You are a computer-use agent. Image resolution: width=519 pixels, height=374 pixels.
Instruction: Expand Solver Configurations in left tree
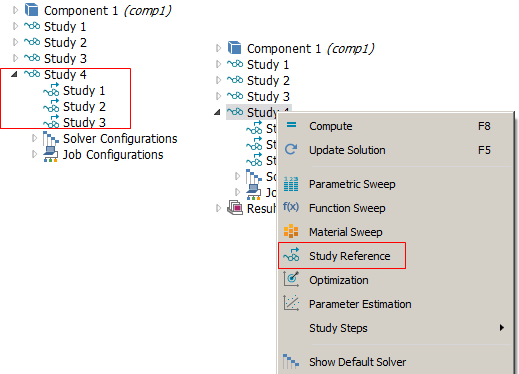tap(34, 138)
